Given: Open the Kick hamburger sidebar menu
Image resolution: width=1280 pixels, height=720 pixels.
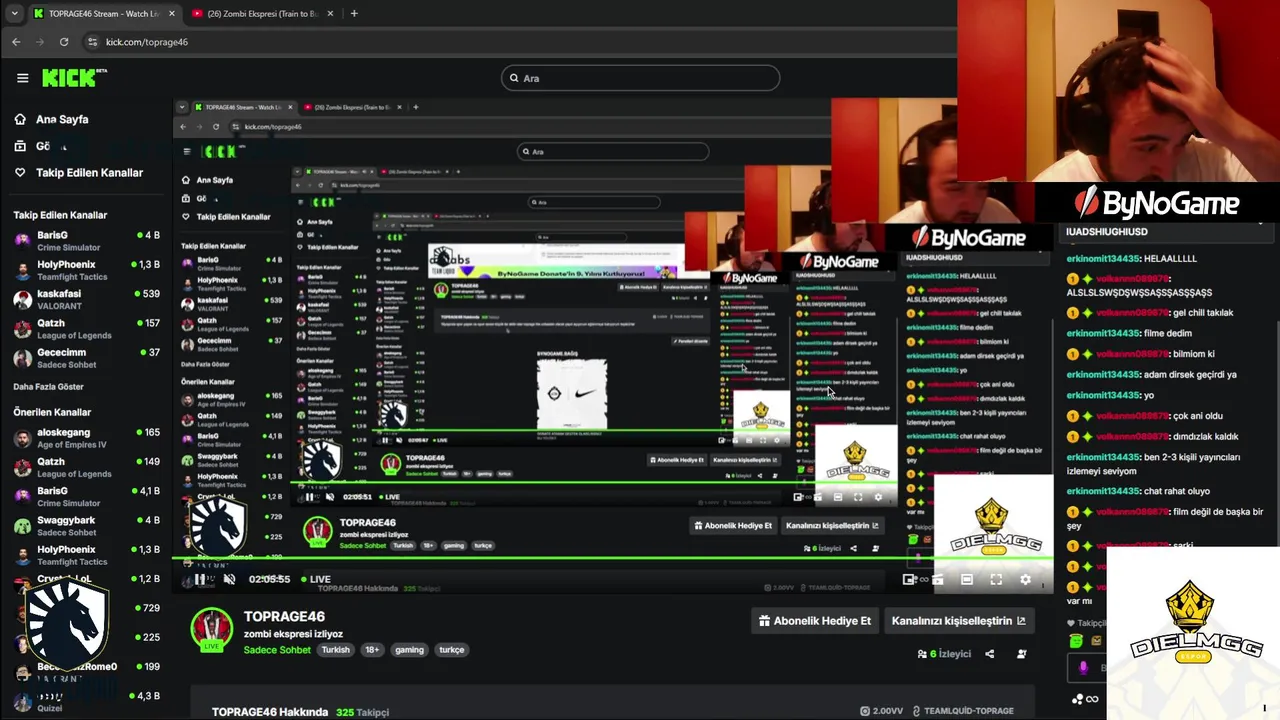Looking at the screenshot, I should 22,78.
